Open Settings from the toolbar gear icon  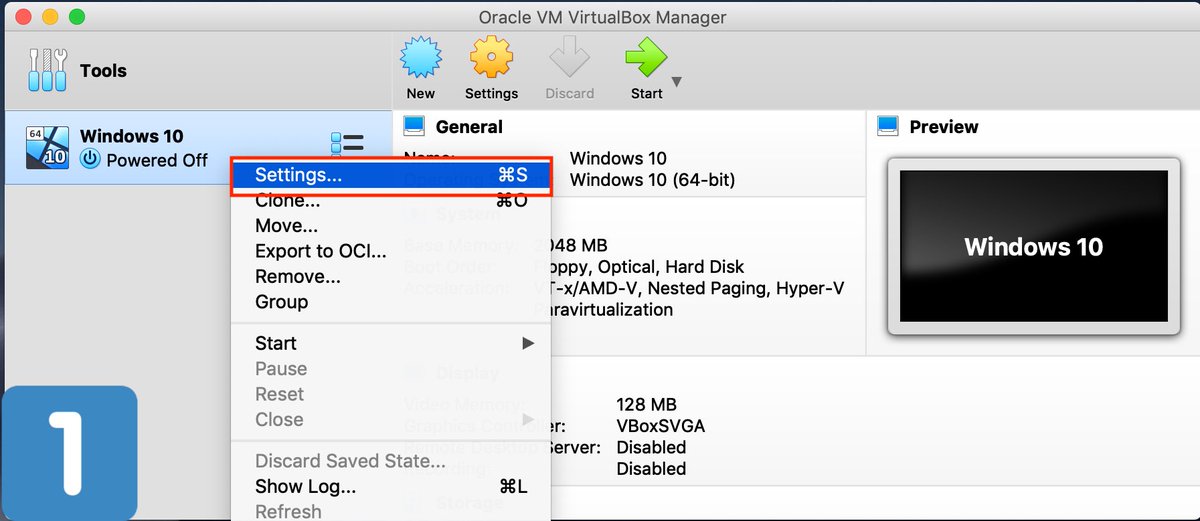(x=491, y=58)
